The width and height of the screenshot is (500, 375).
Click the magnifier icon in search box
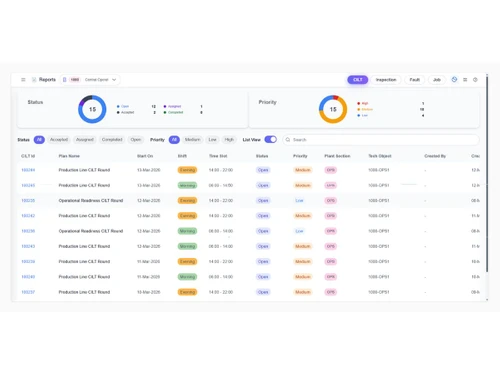288,140
